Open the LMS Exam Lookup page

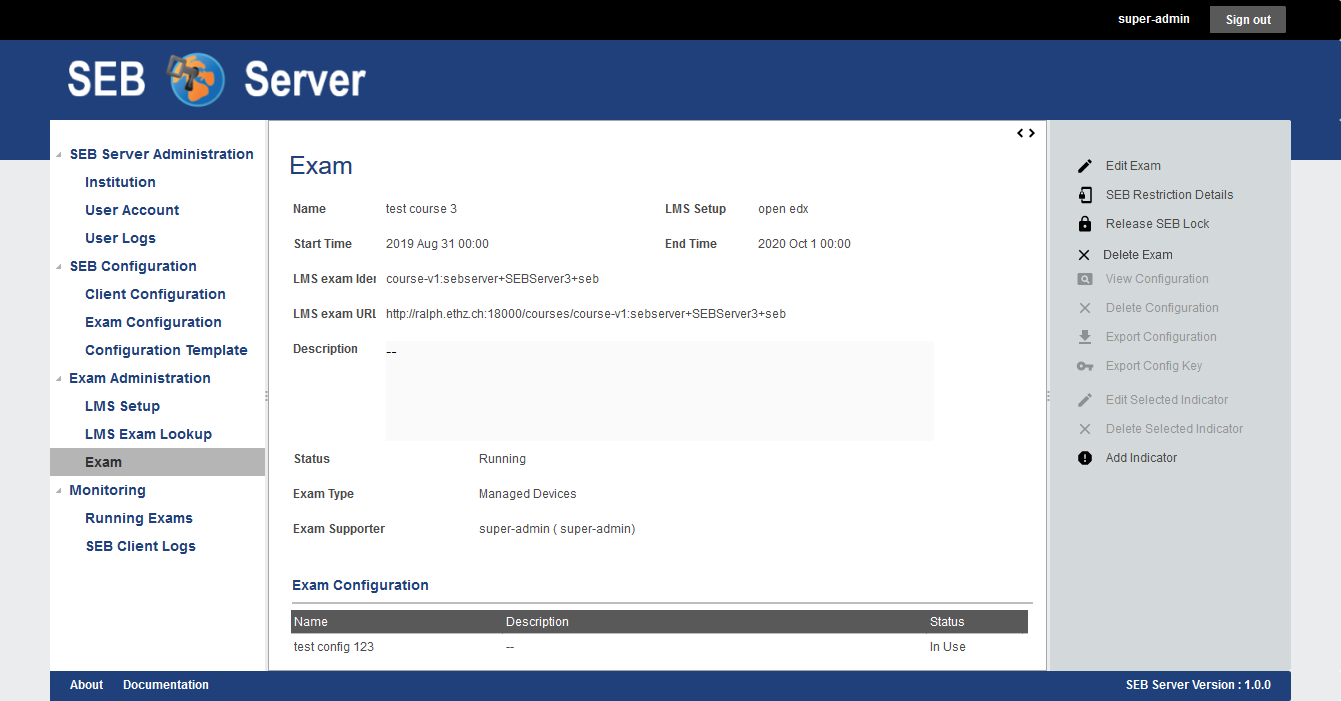[x=148, y=434]
